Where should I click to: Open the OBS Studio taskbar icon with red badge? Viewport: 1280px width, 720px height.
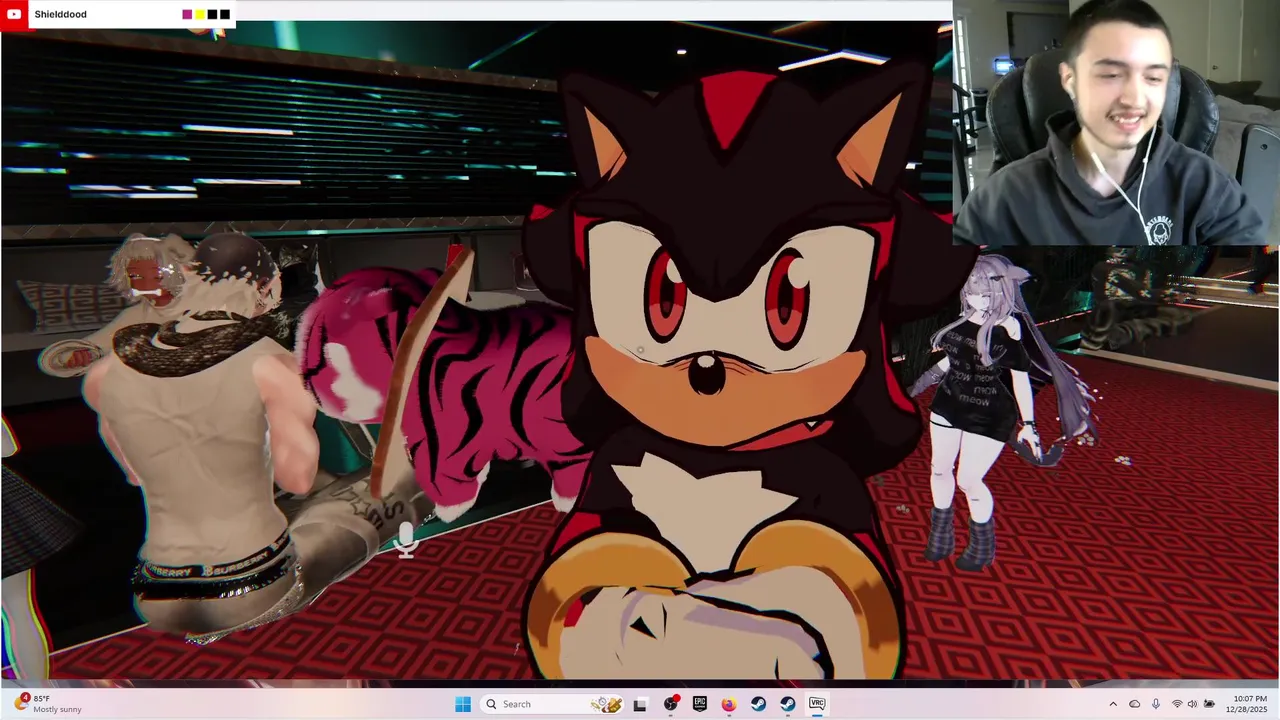click(x=671, y=704)
